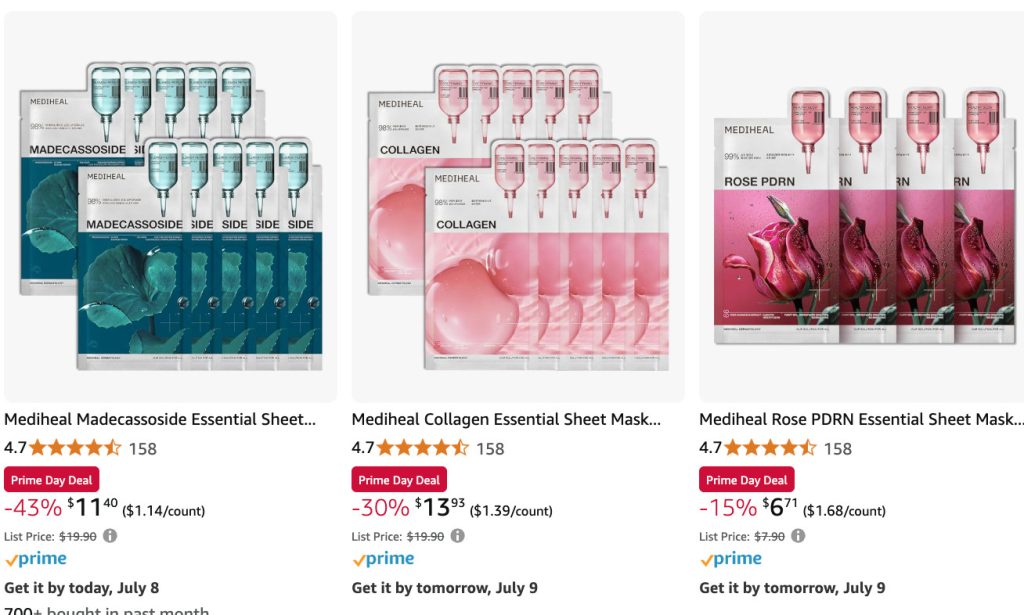Click the Madecassoside sheet mask product image
The width and height of the screenshot is (1024, 615).
tap(170, 207)
